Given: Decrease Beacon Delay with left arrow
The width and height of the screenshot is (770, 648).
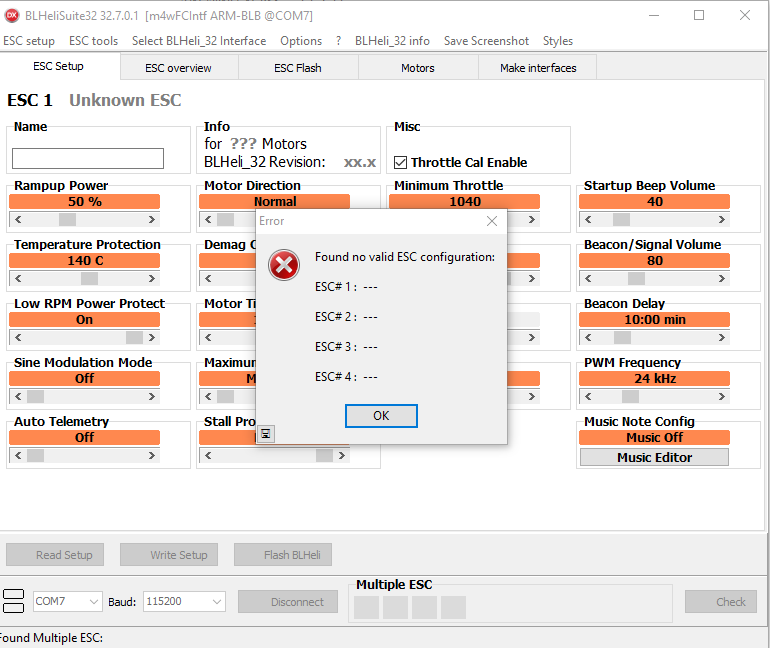Looking at the screenshot, I should pyautogui.click(x=588, y=337).
